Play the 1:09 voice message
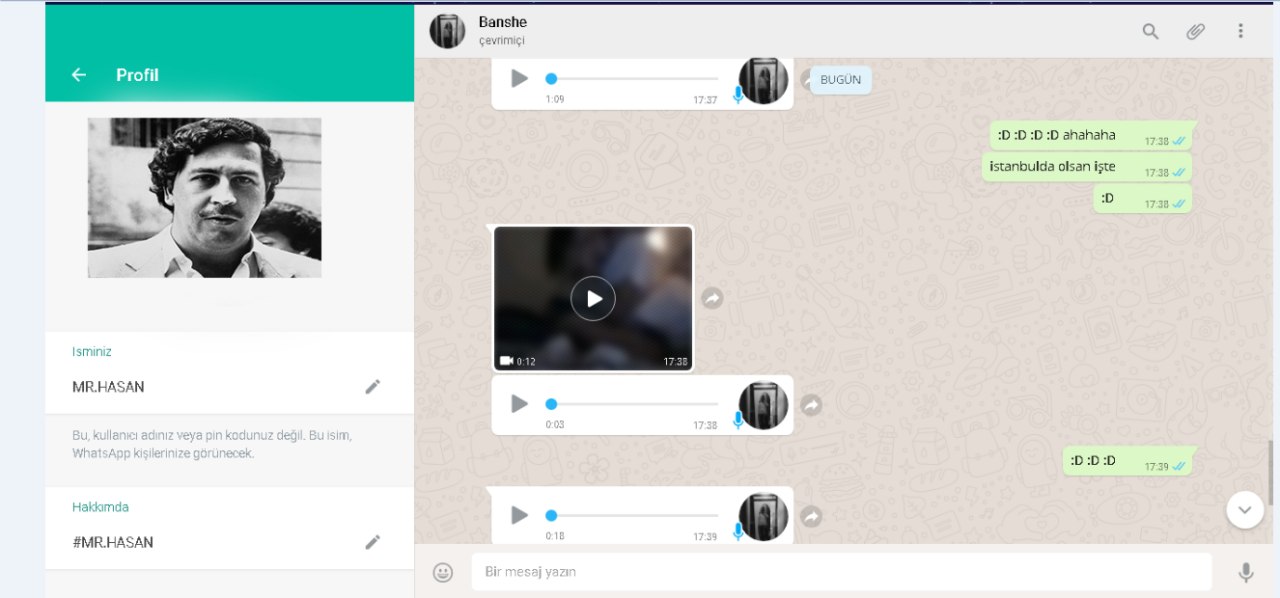 coord(519,78)
